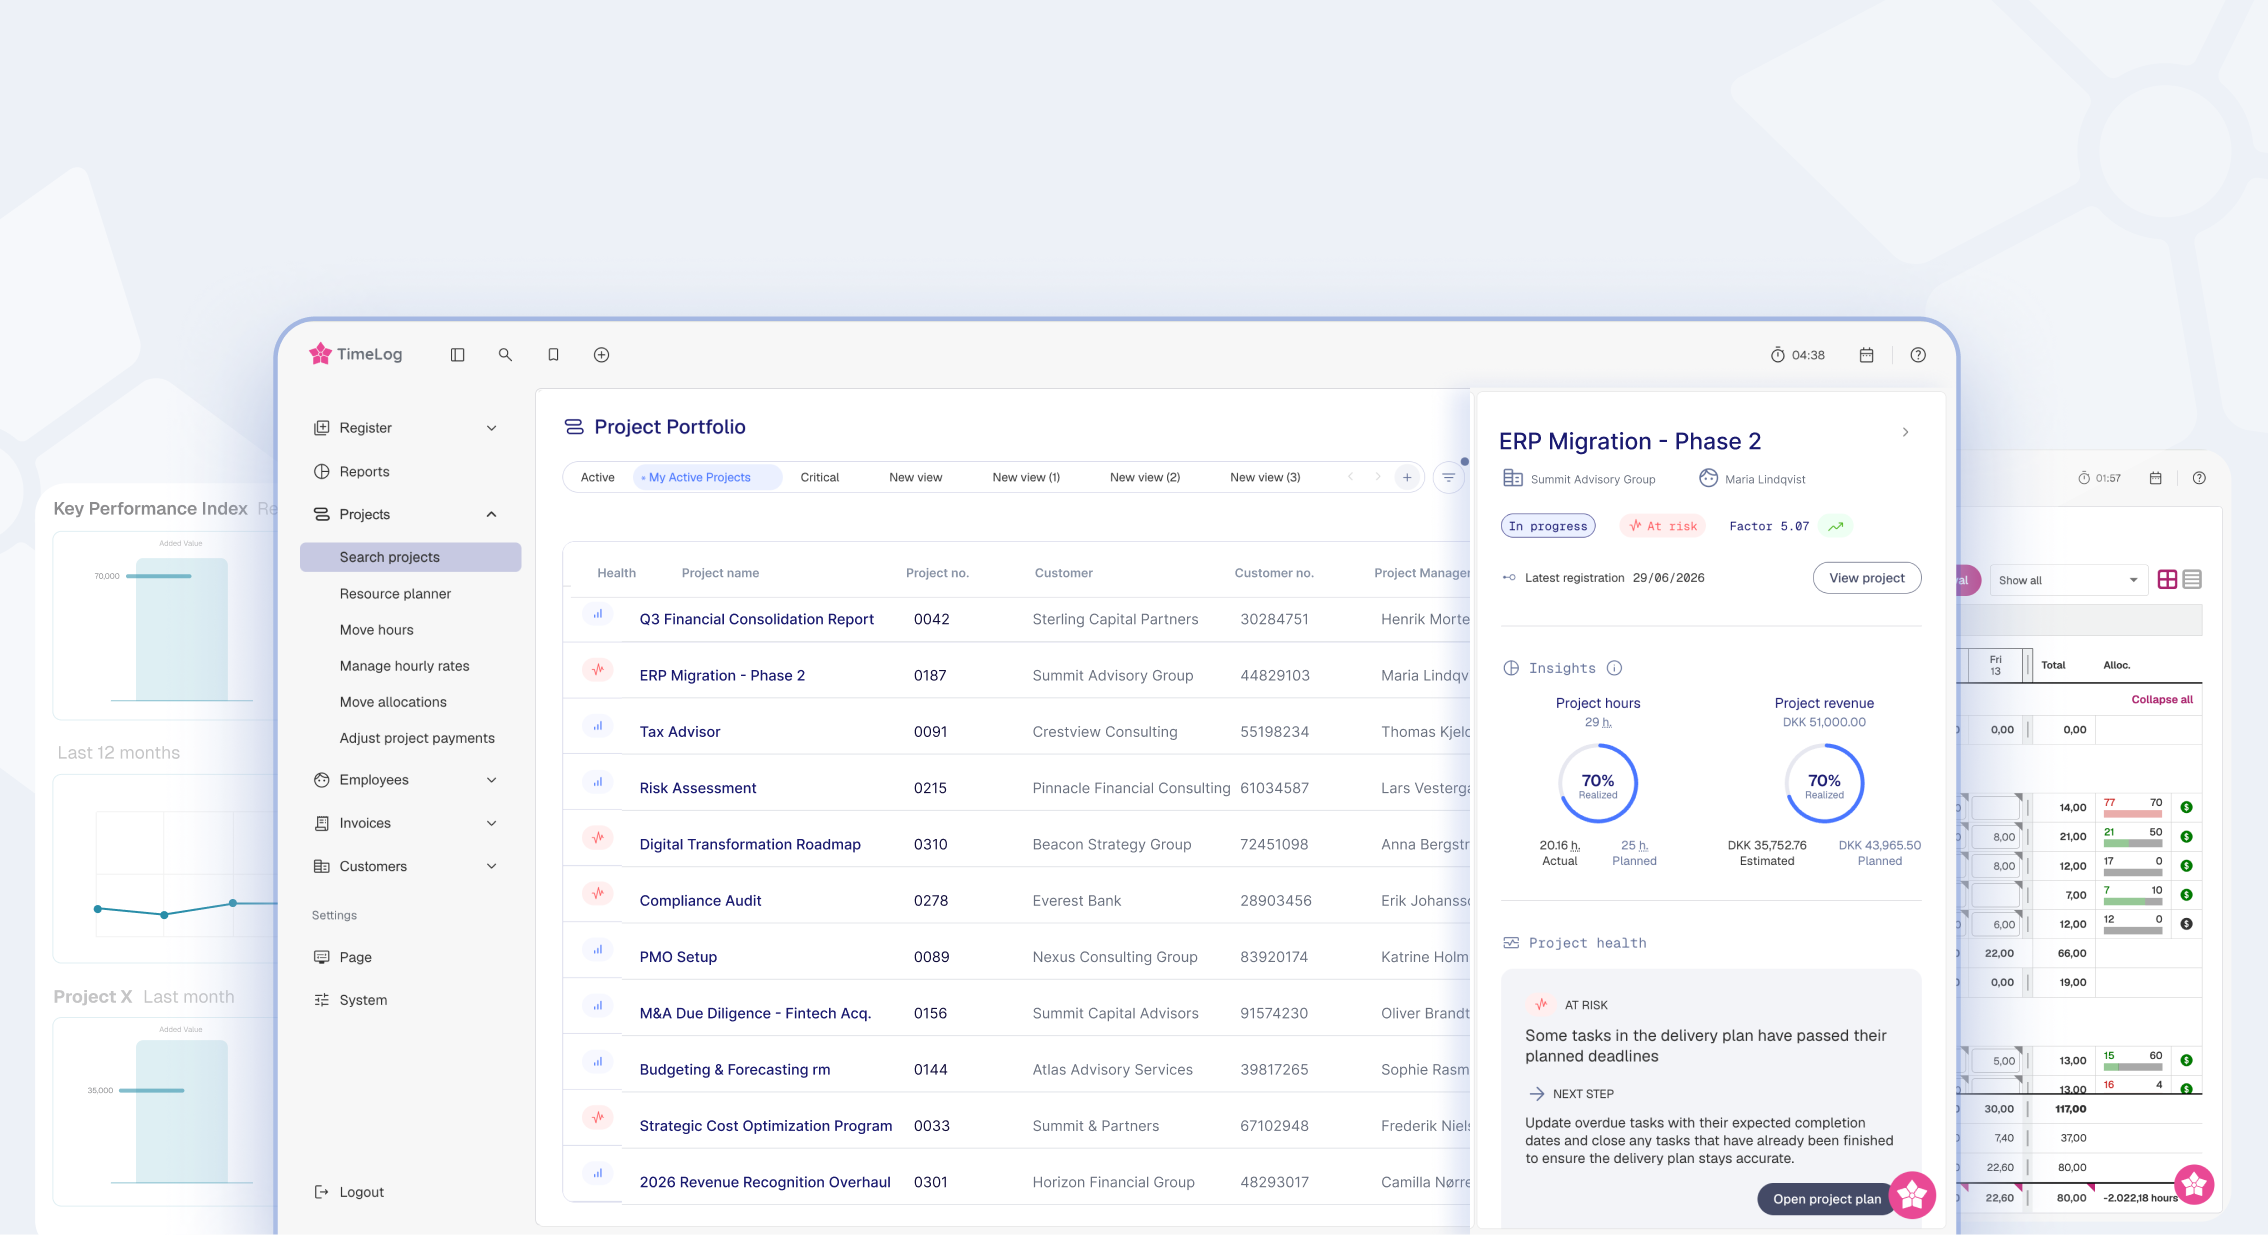
Task: Open PMO Setup project link
Action: [678, 957]
